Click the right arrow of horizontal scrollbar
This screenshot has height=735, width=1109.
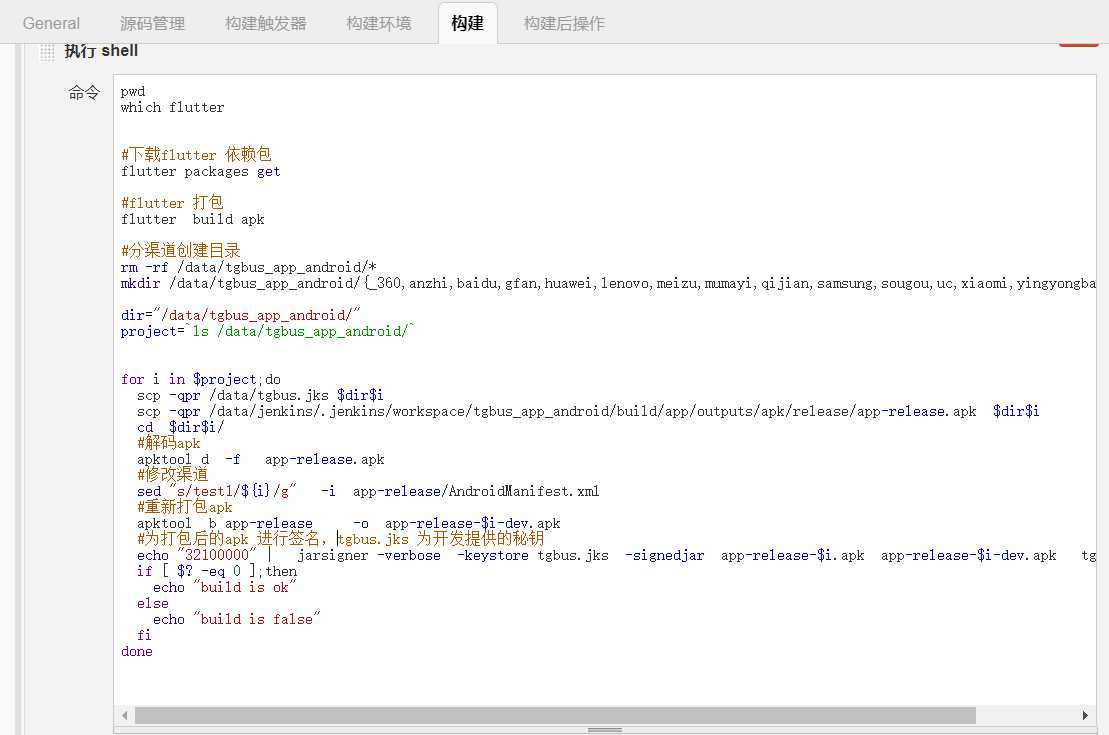tap(1085, 715)
